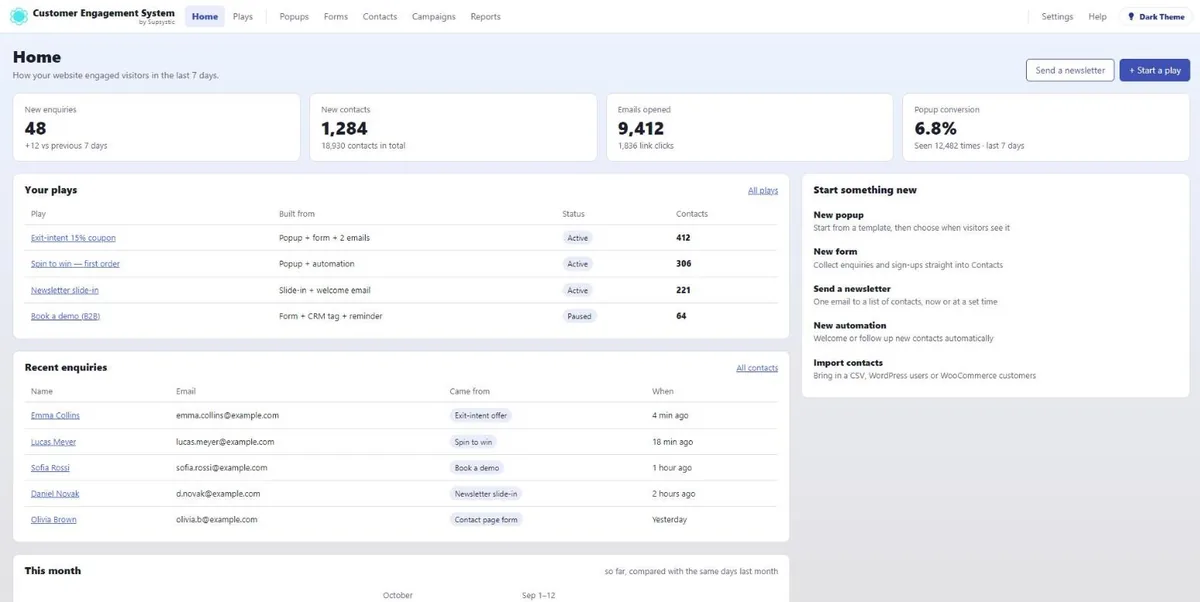Open the All contacts link
Screen dimensions: 1200x602
pyautogui.click(x=757, y=368)
